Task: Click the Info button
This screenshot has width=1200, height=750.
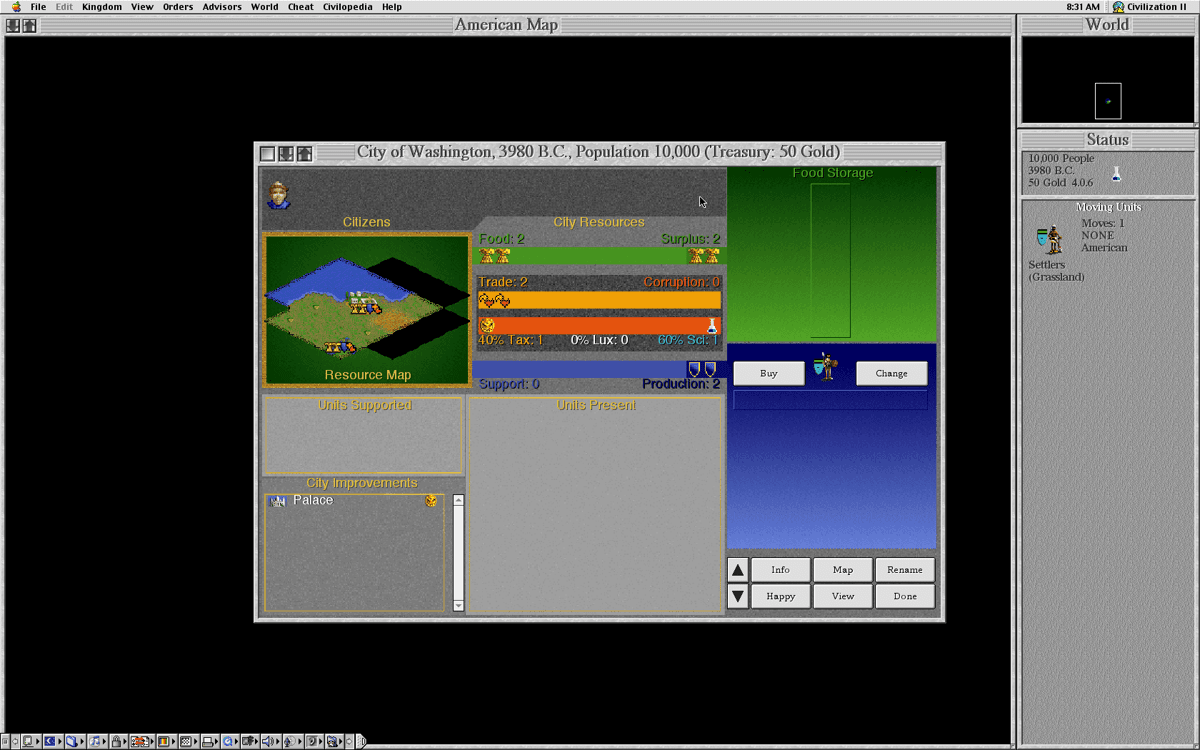Action: tap(781, 570)
